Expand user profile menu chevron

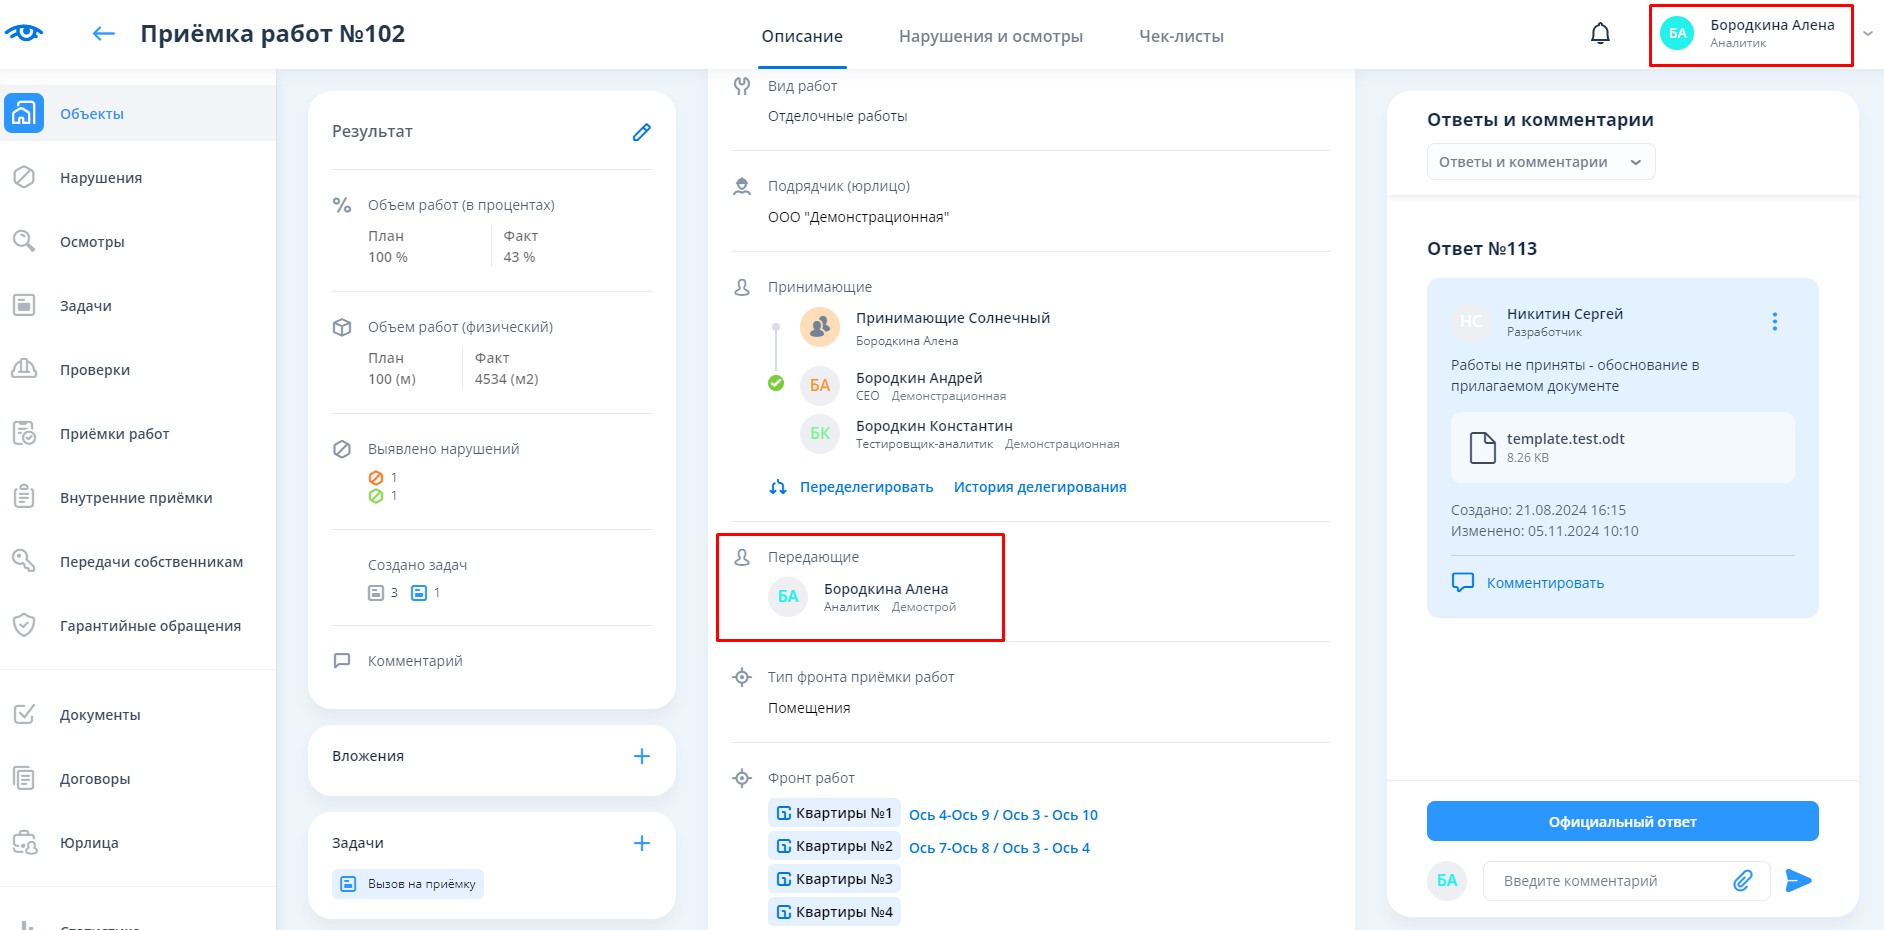click(1867, 34)
